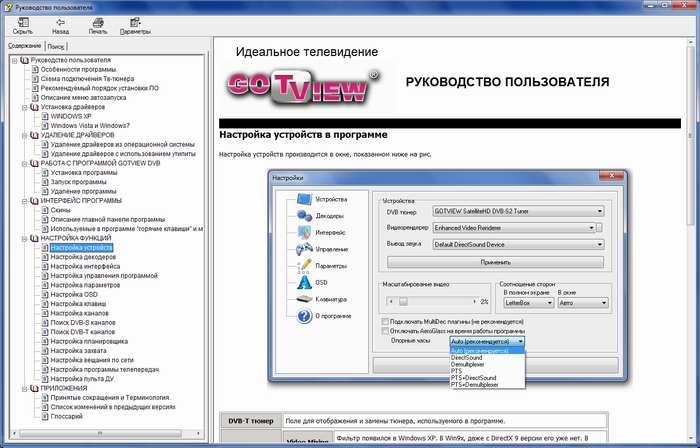Close the Настройки dialog in image
The height and width of the screenshot is (448, 700).
[612, 175]
